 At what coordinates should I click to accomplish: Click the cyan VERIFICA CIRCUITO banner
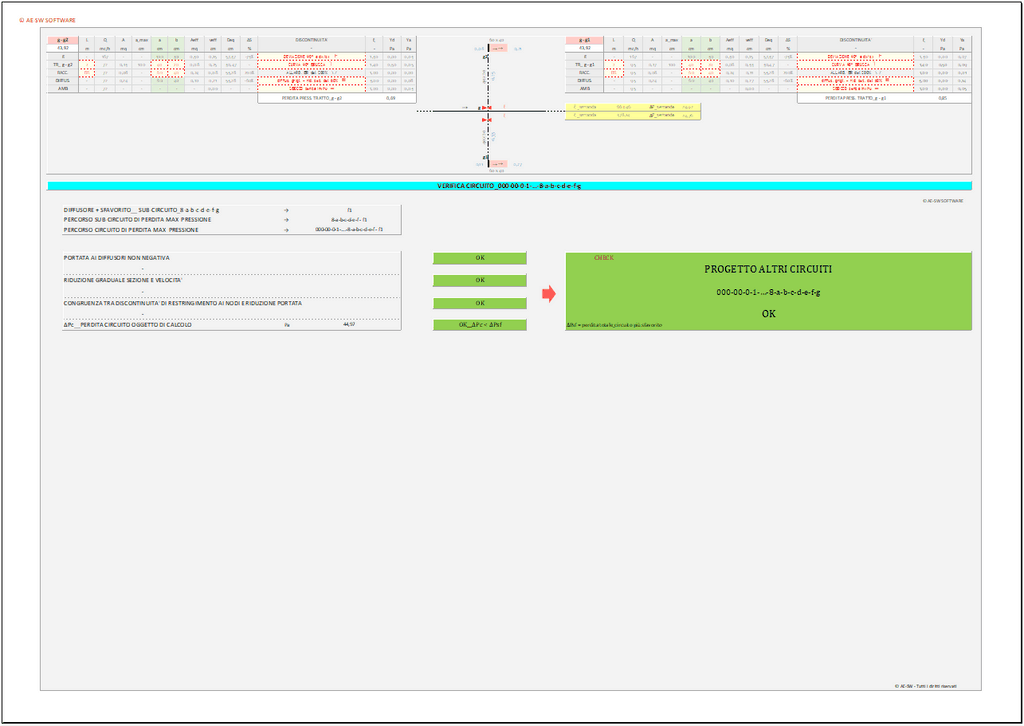pos(509,186)
